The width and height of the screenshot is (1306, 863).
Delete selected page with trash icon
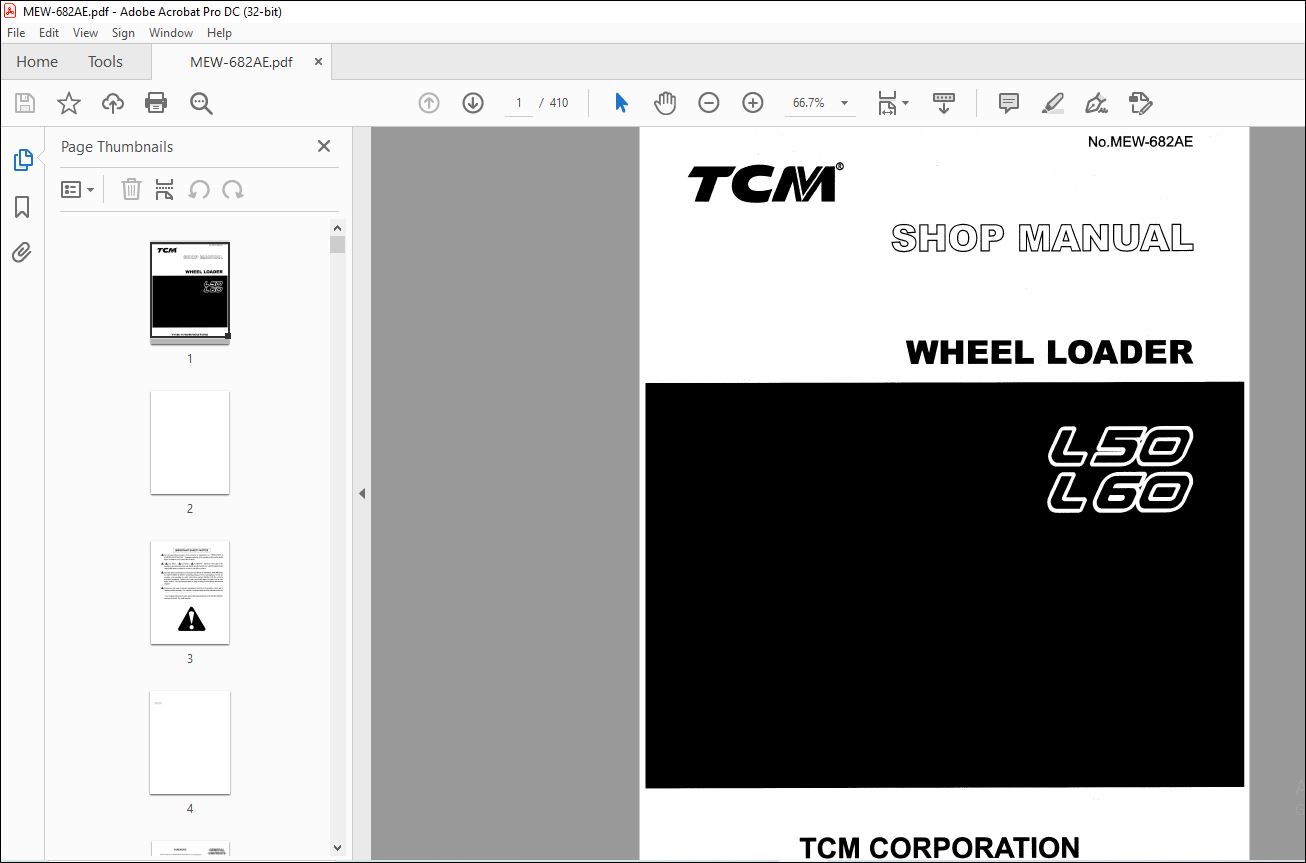coord(131,190)
